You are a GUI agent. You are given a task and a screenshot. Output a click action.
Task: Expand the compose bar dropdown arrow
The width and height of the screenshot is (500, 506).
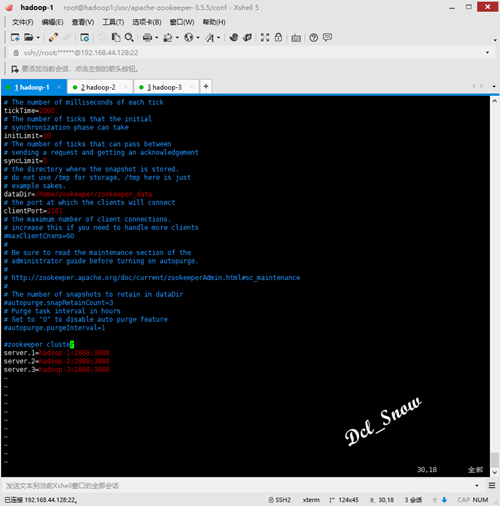point(477,486)
